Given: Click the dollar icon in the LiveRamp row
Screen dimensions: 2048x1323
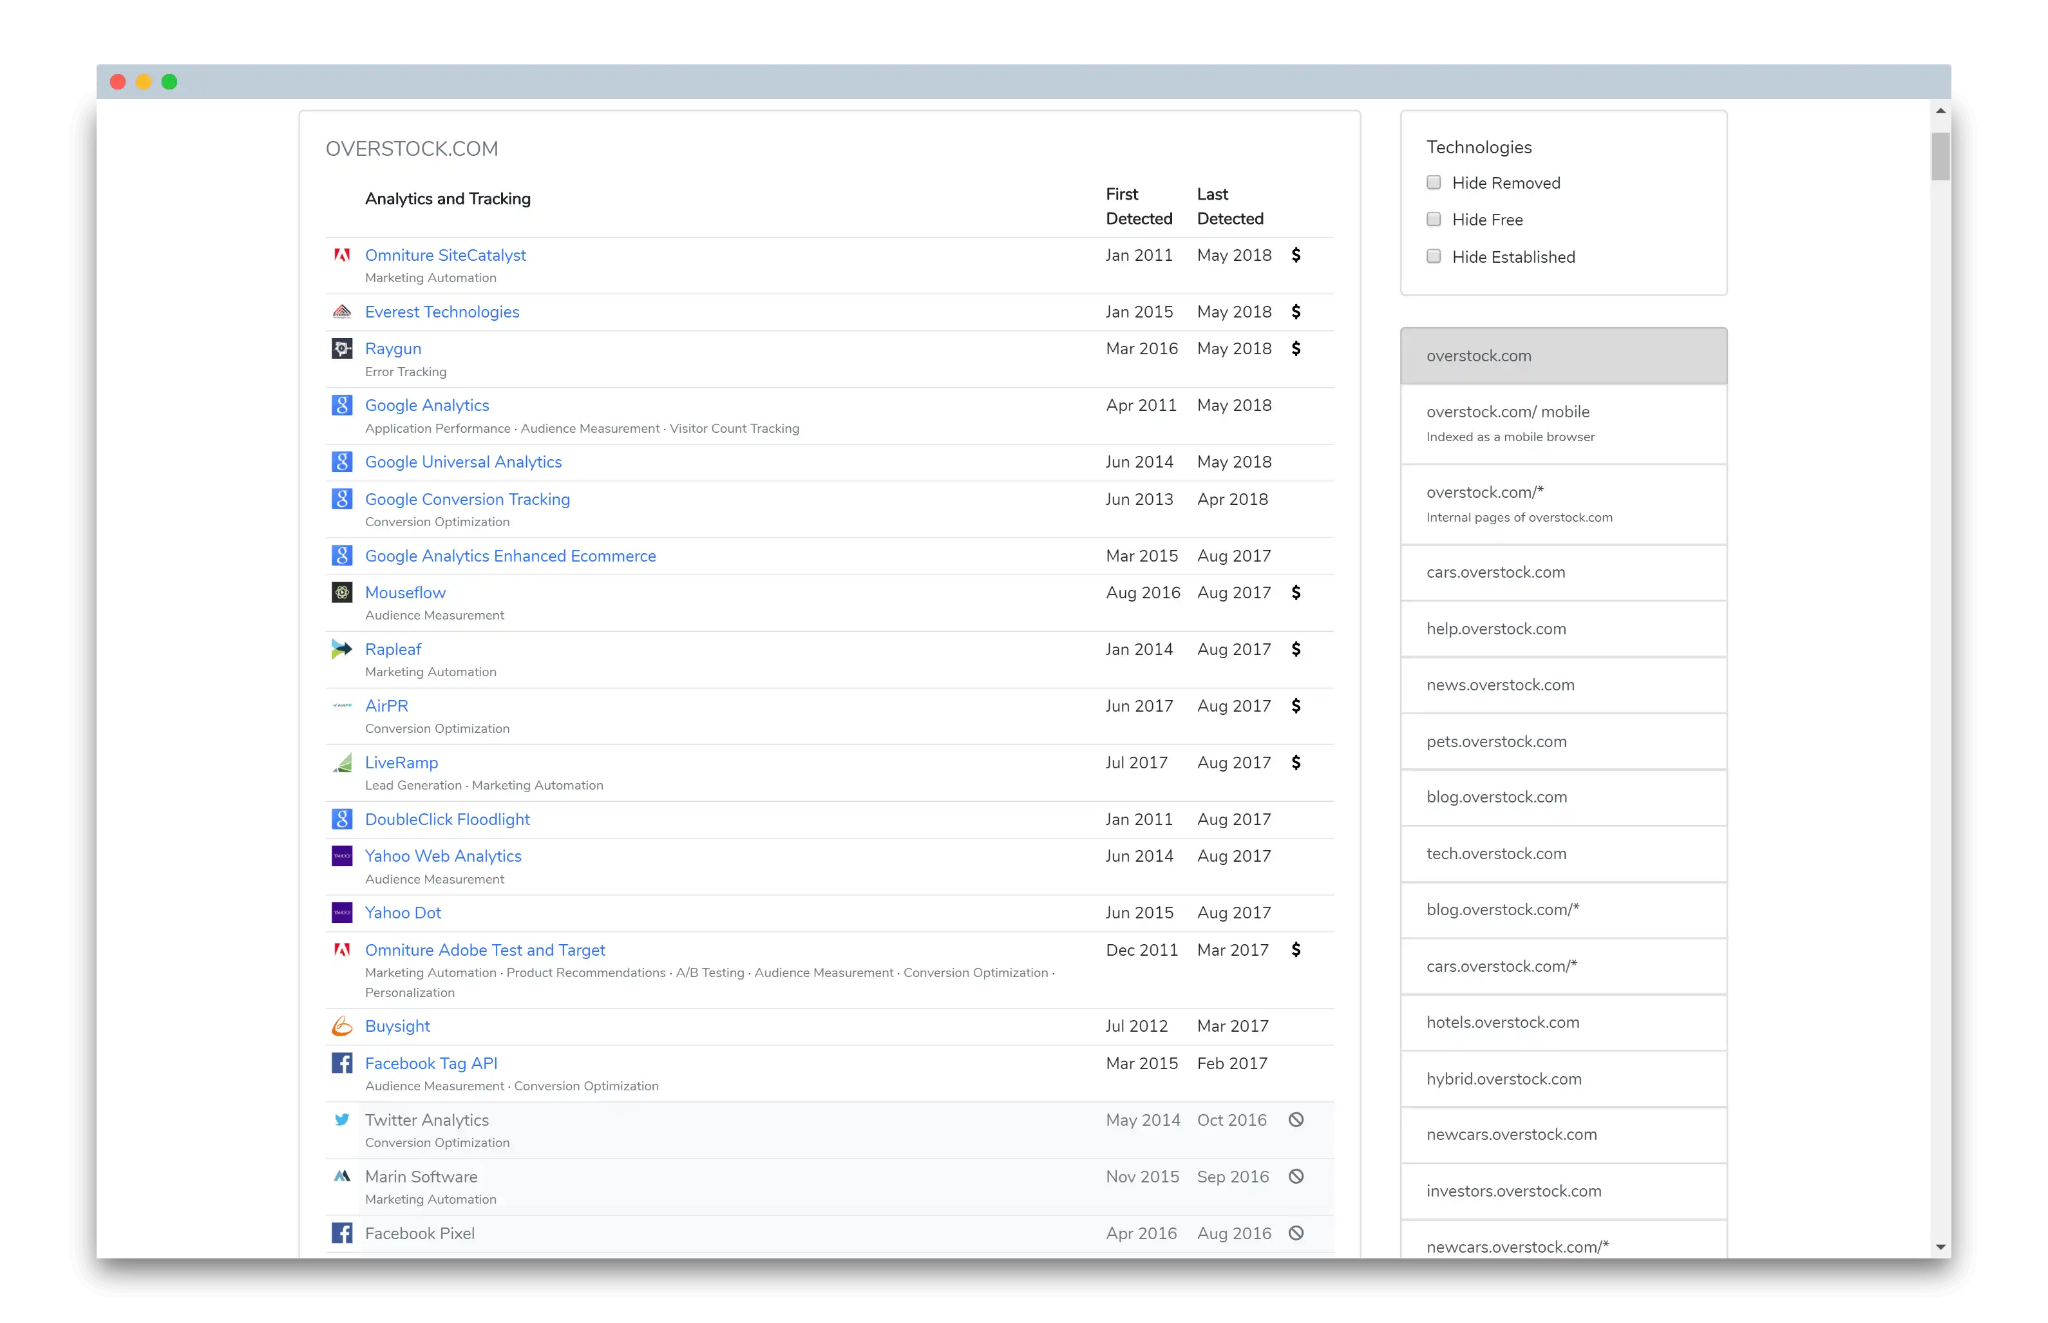Looking at the screenshot, I should click(1296, 763).
